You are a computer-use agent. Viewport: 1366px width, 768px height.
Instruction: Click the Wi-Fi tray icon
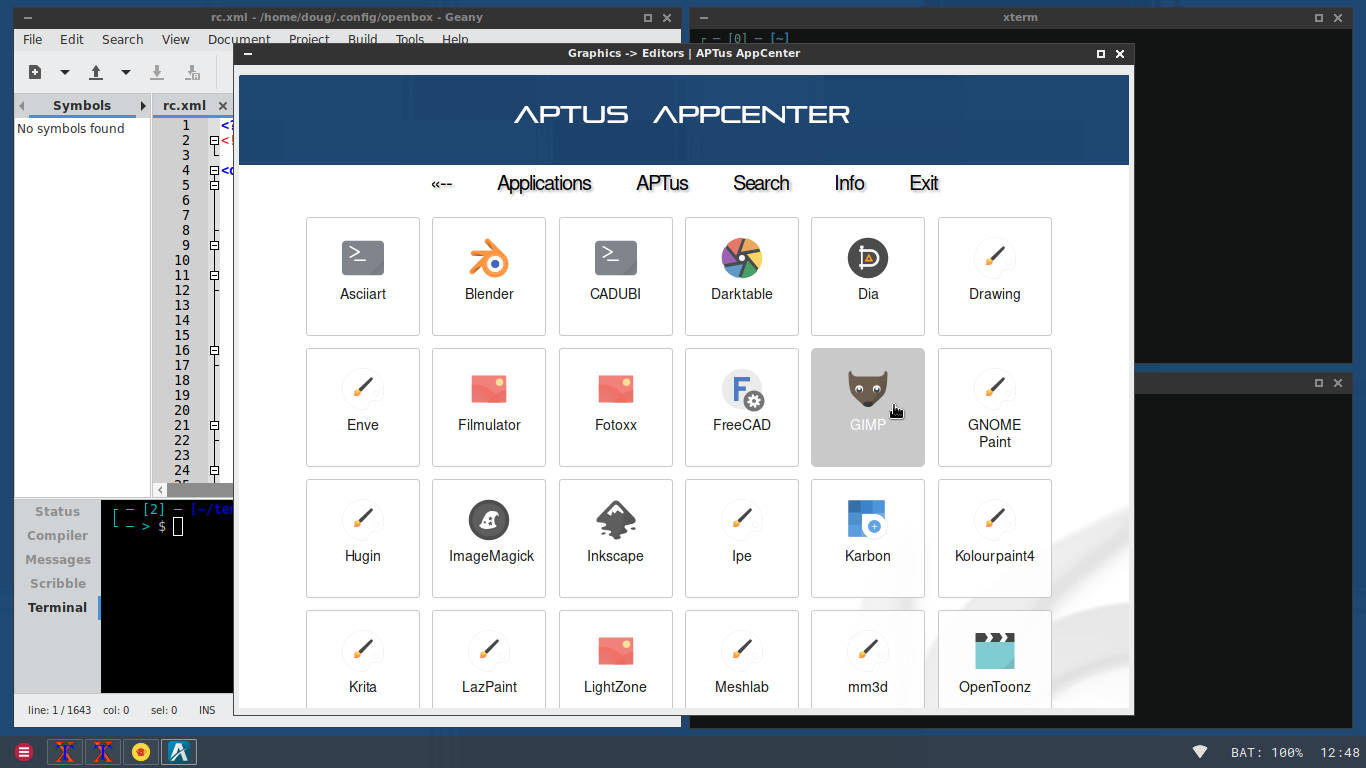coord(1200,752)
